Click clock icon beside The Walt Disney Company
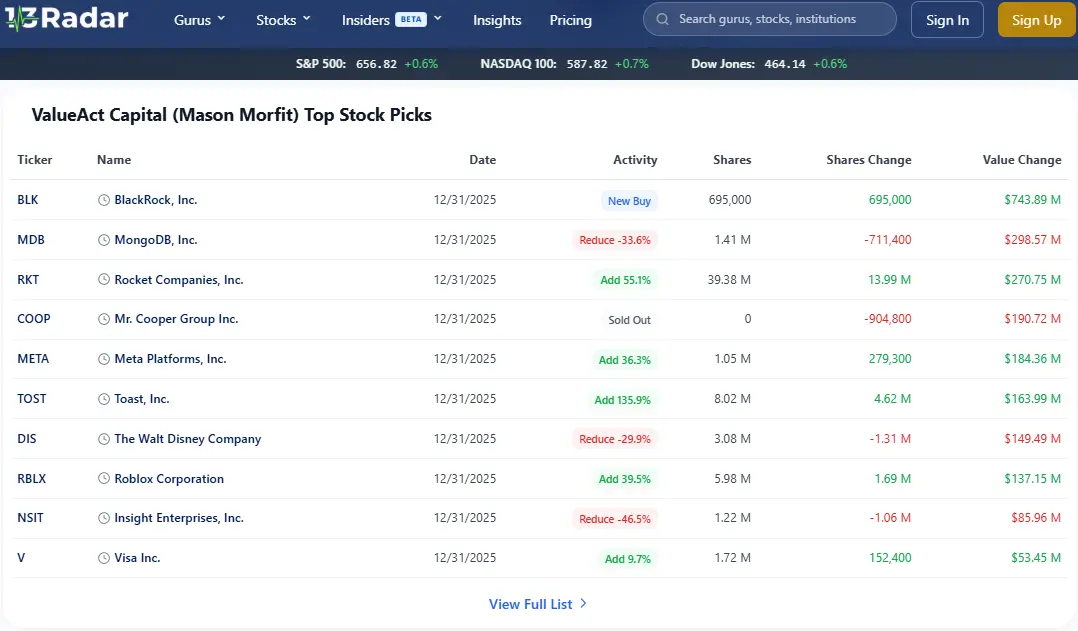Screen dimensions: 1078x631 click(104, 439)
